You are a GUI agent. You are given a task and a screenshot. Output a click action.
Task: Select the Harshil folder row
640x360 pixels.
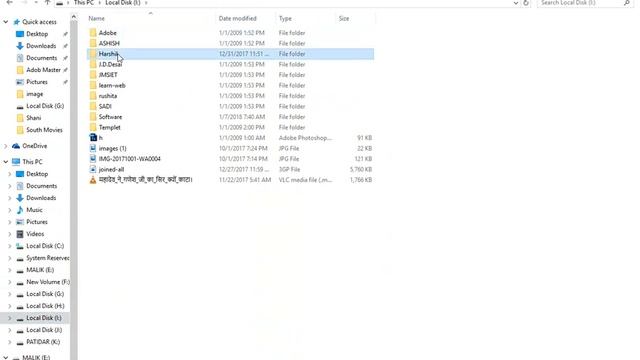point(230,54)
